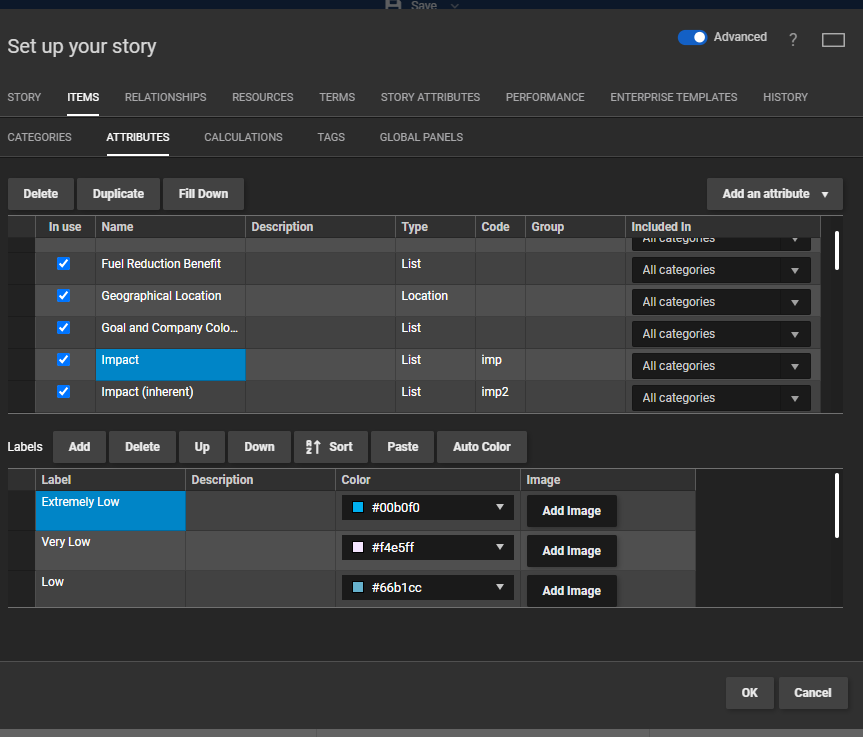Image resolution: width=863 pixels, height=737 pixels.
Task: Select the Fuel Reduction Benefit name cell
Action: tap(171, 269)
